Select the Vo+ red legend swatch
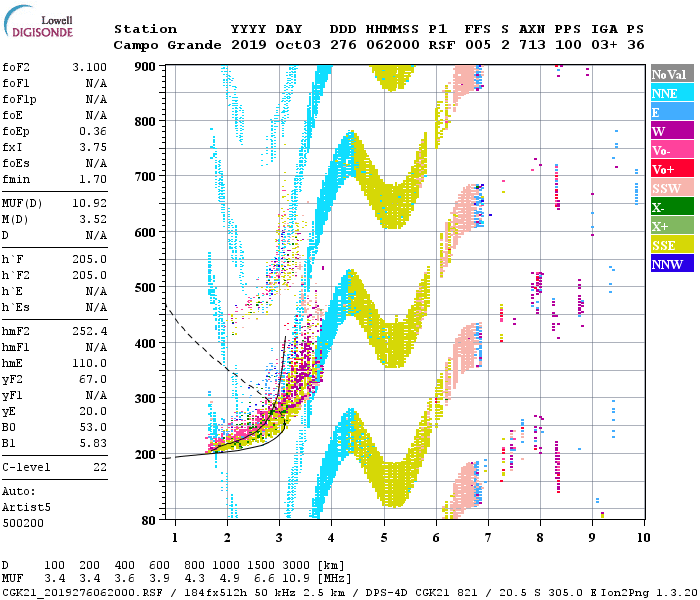This screenshot has width=700, height=600. click(672, 169)
